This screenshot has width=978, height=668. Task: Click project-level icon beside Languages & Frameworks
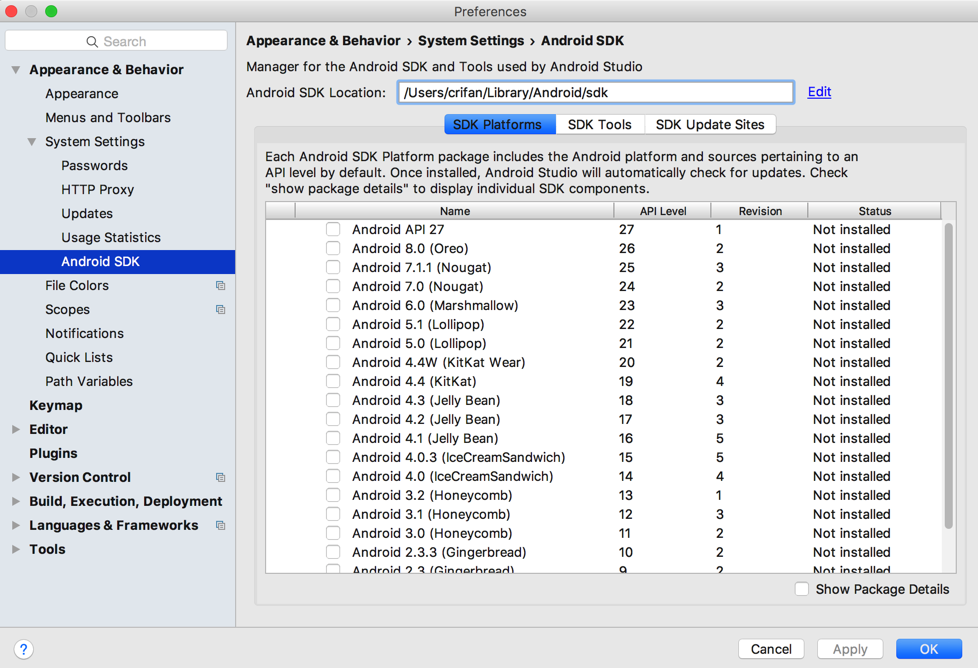pos(220,526)
